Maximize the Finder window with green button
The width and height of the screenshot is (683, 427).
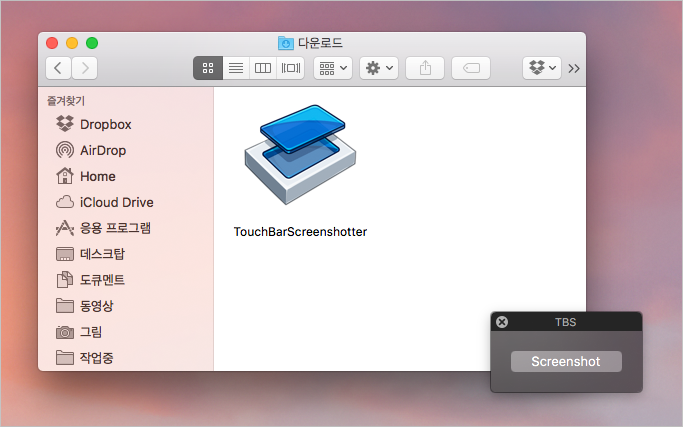click(x=92, y=43)
